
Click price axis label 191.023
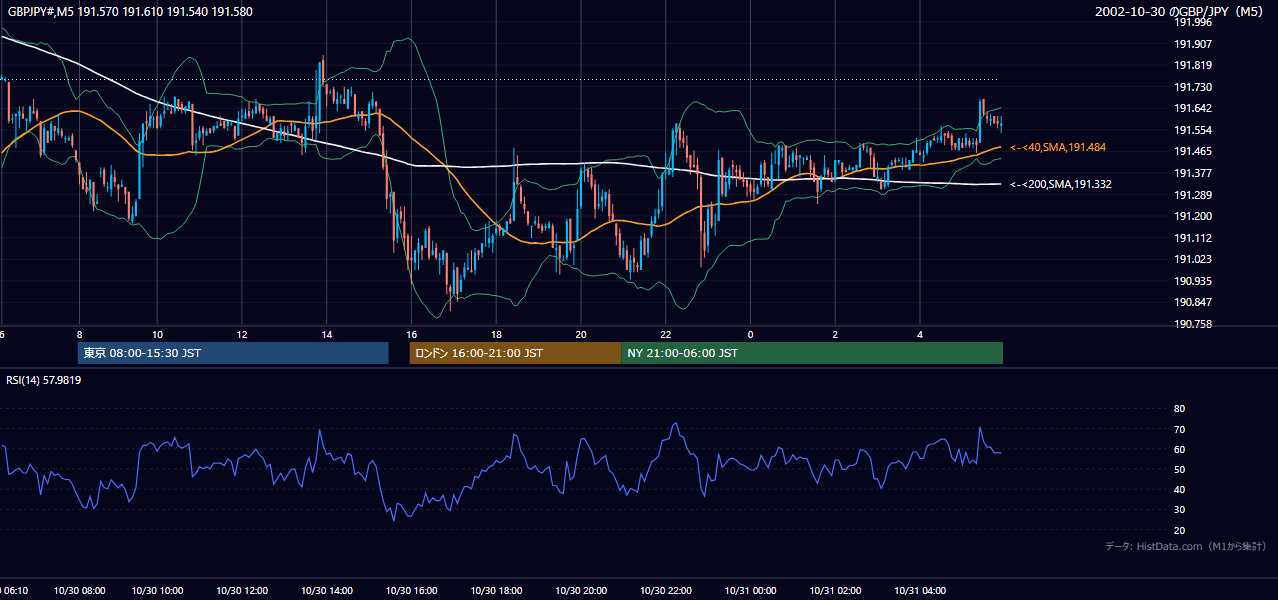tap(1192, 259)
